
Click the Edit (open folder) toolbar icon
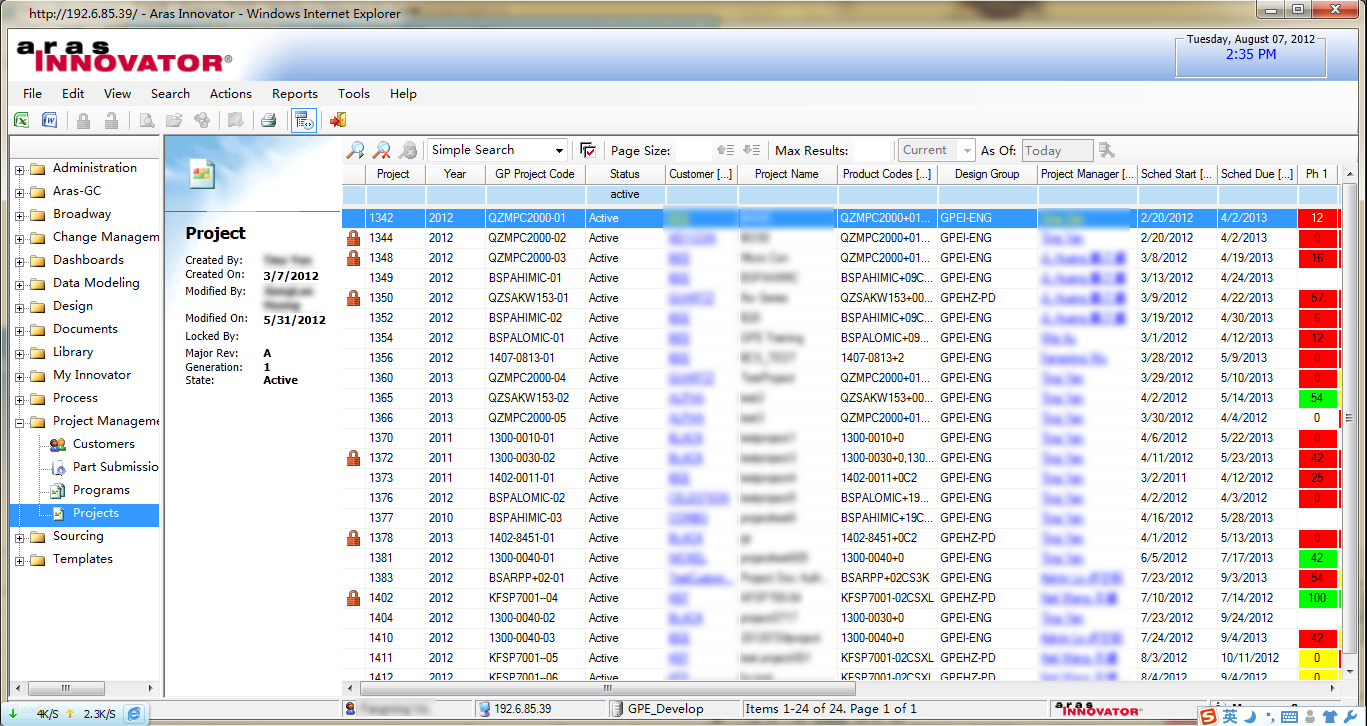point(174,121)
